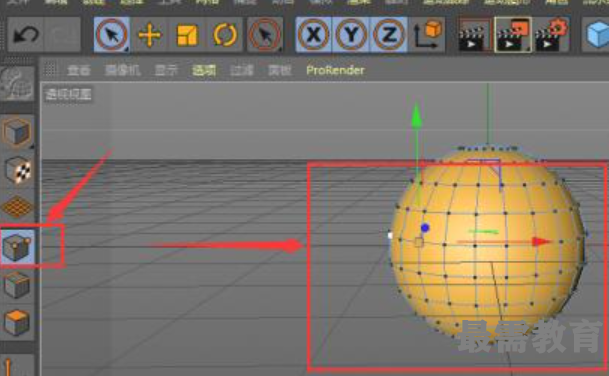Add a Cube primitive object
This screenshot has height=376, width=609.
596,35
